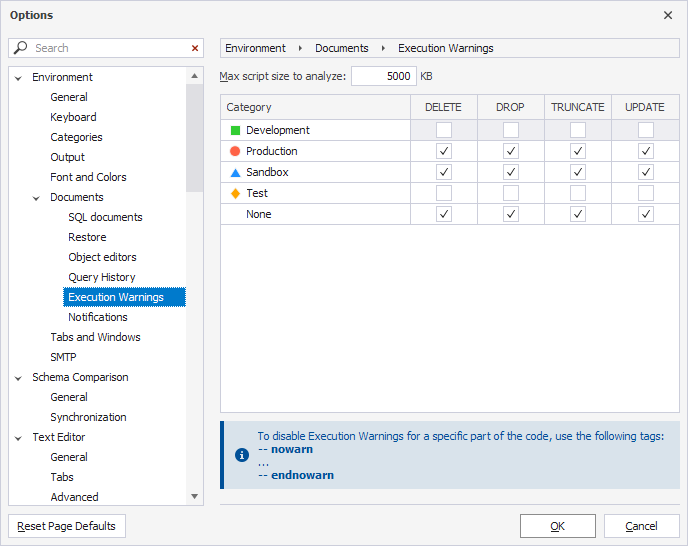Select Output in the options tree

[x=68, y=157]
